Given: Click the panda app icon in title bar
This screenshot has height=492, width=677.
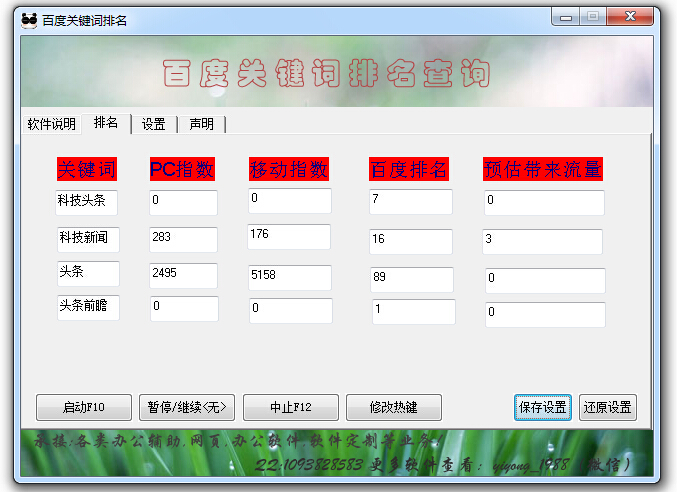Looking at the screenshot, I should coord(29,20).
